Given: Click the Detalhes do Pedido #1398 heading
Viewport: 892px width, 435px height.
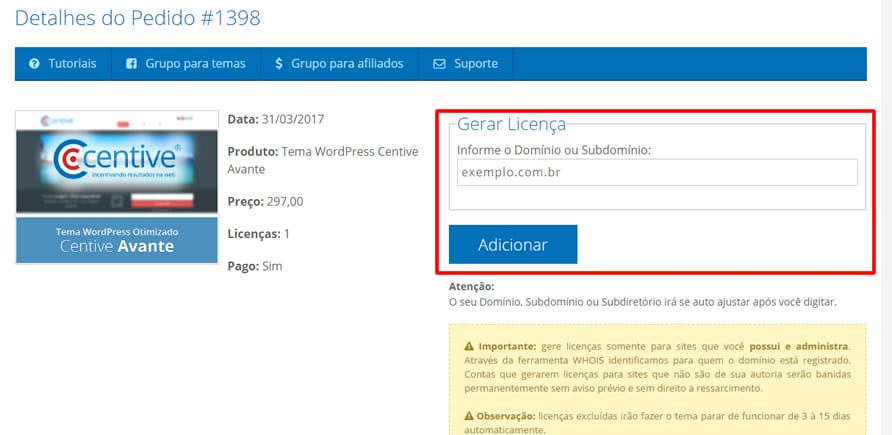Looking at the screenshot, I should coord(138,18).
